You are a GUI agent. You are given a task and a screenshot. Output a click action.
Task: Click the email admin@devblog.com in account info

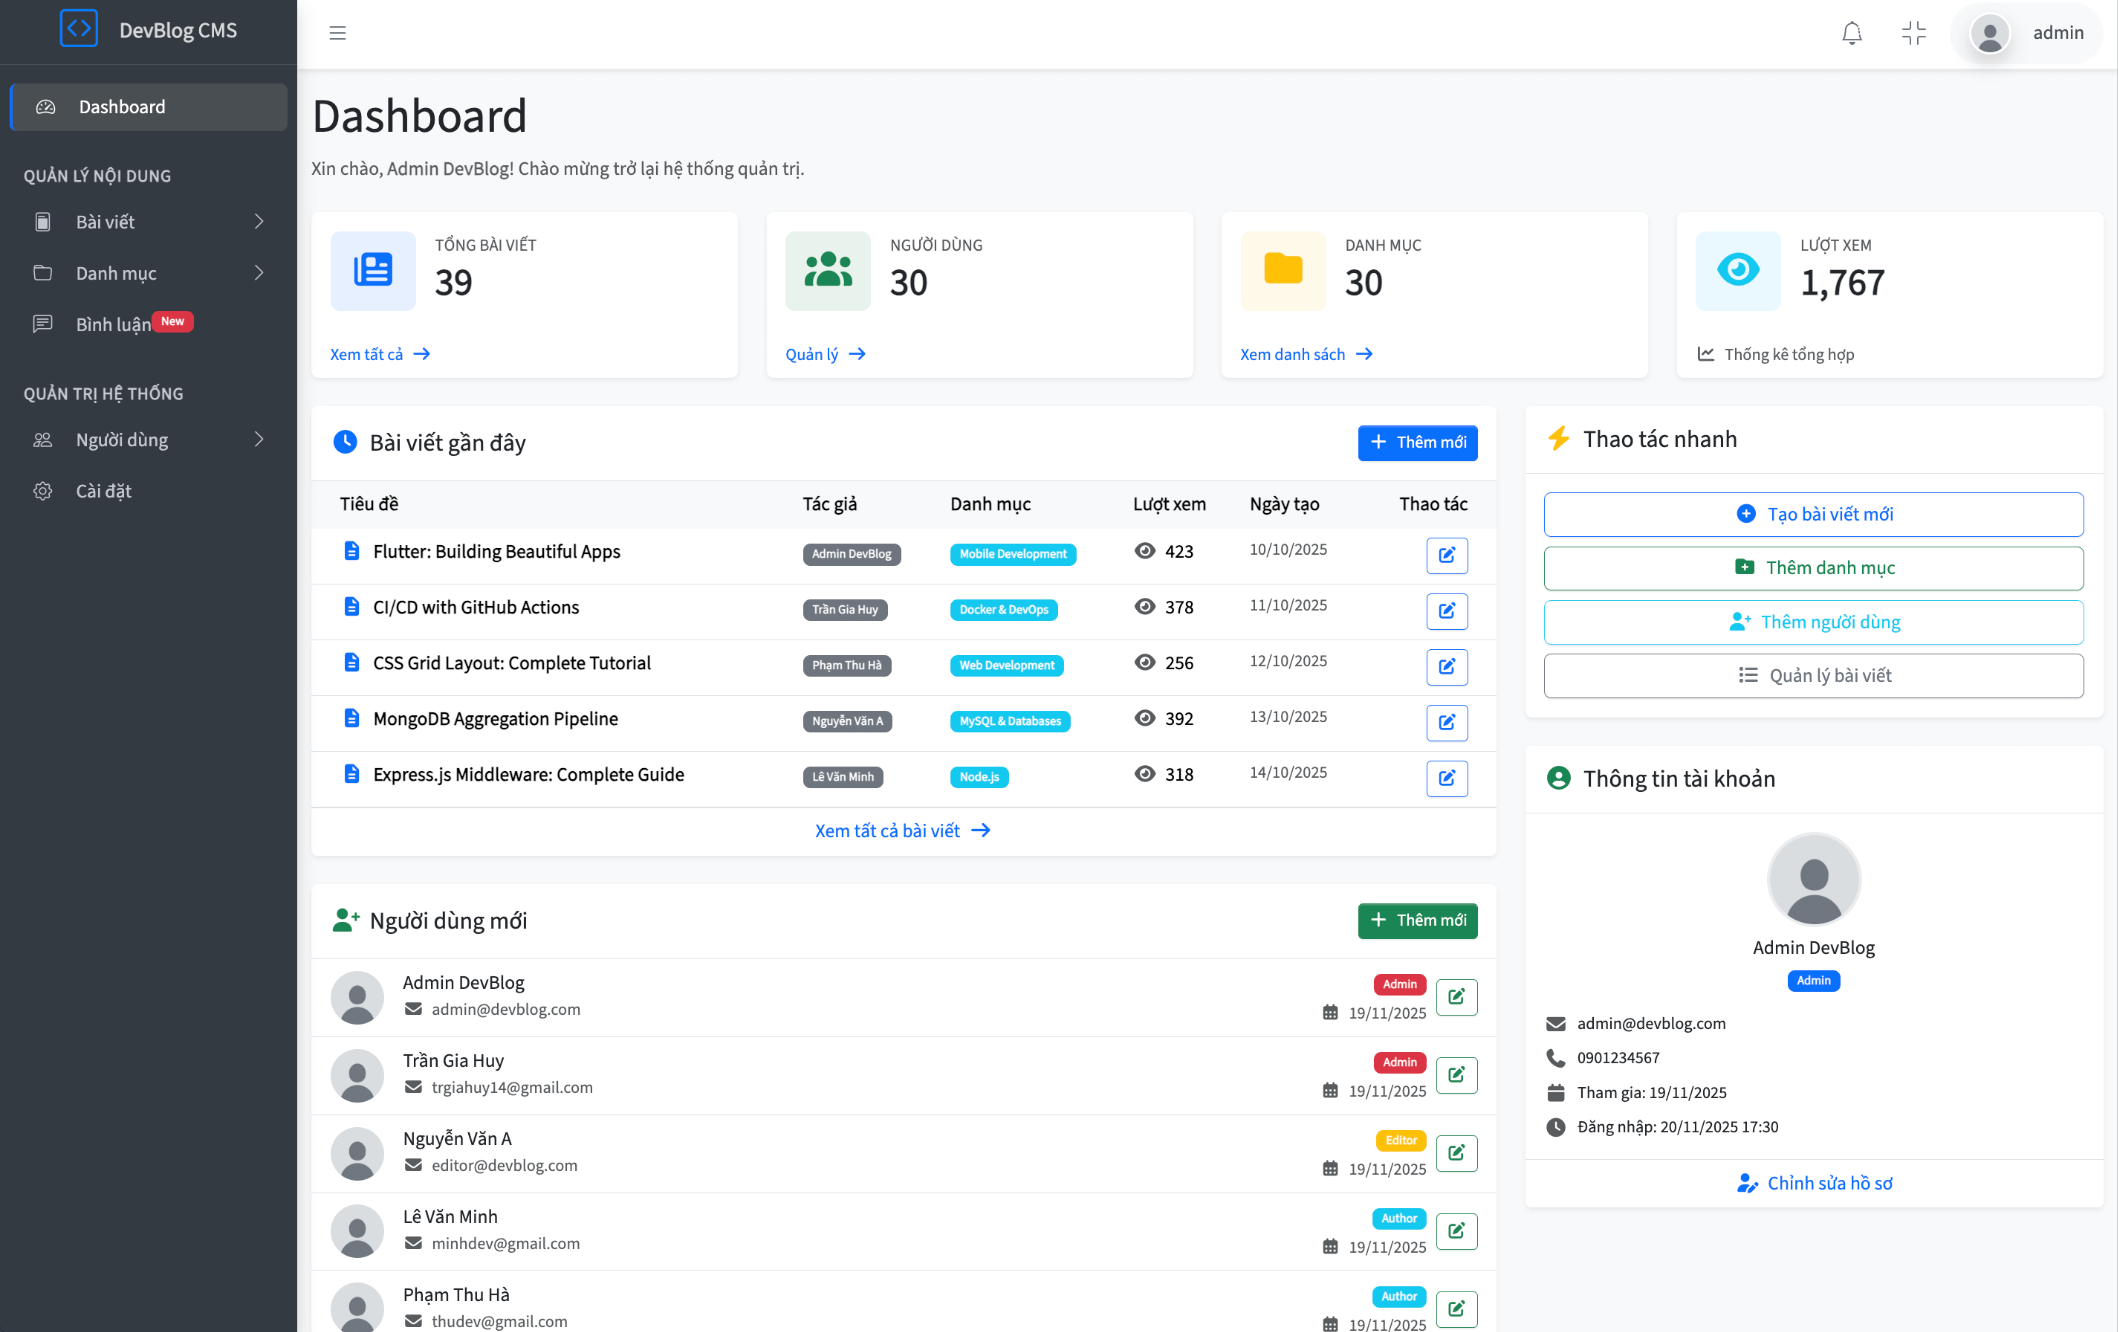1651,1023
